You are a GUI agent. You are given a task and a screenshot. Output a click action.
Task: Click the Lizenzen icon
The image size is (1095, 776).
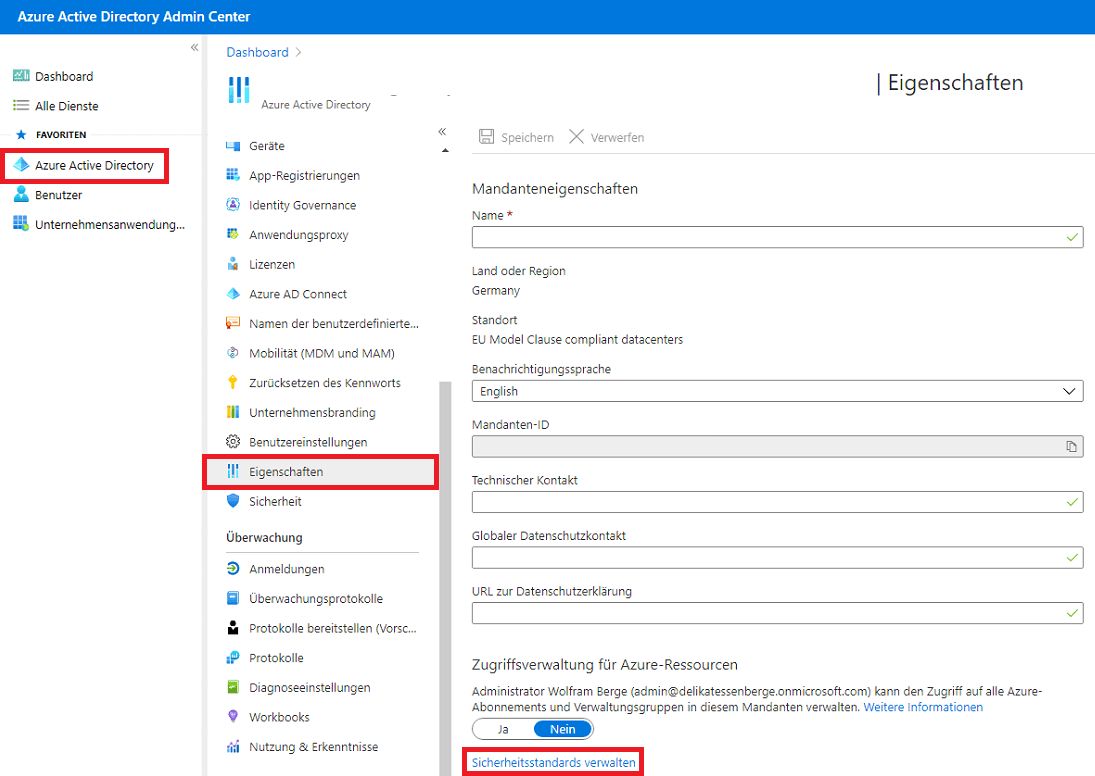coord(233,264)
